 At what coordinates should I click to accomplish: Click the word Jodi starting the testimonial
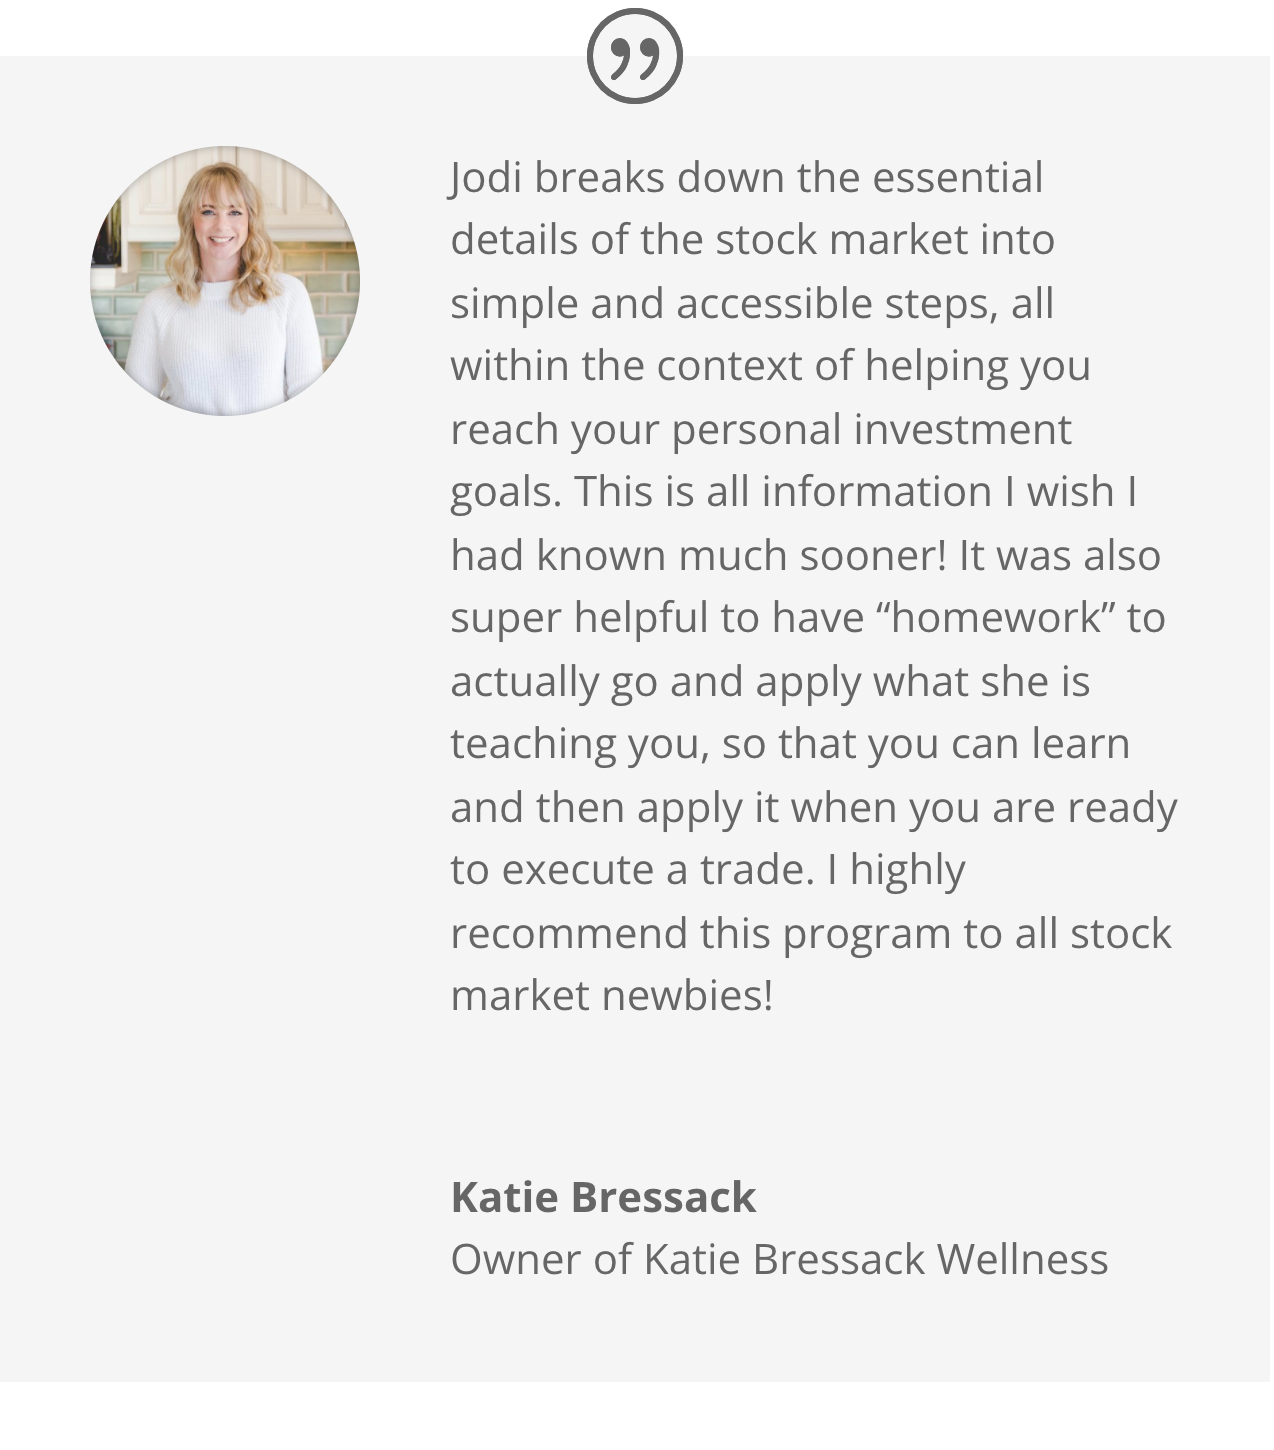[x=486, y=178]
